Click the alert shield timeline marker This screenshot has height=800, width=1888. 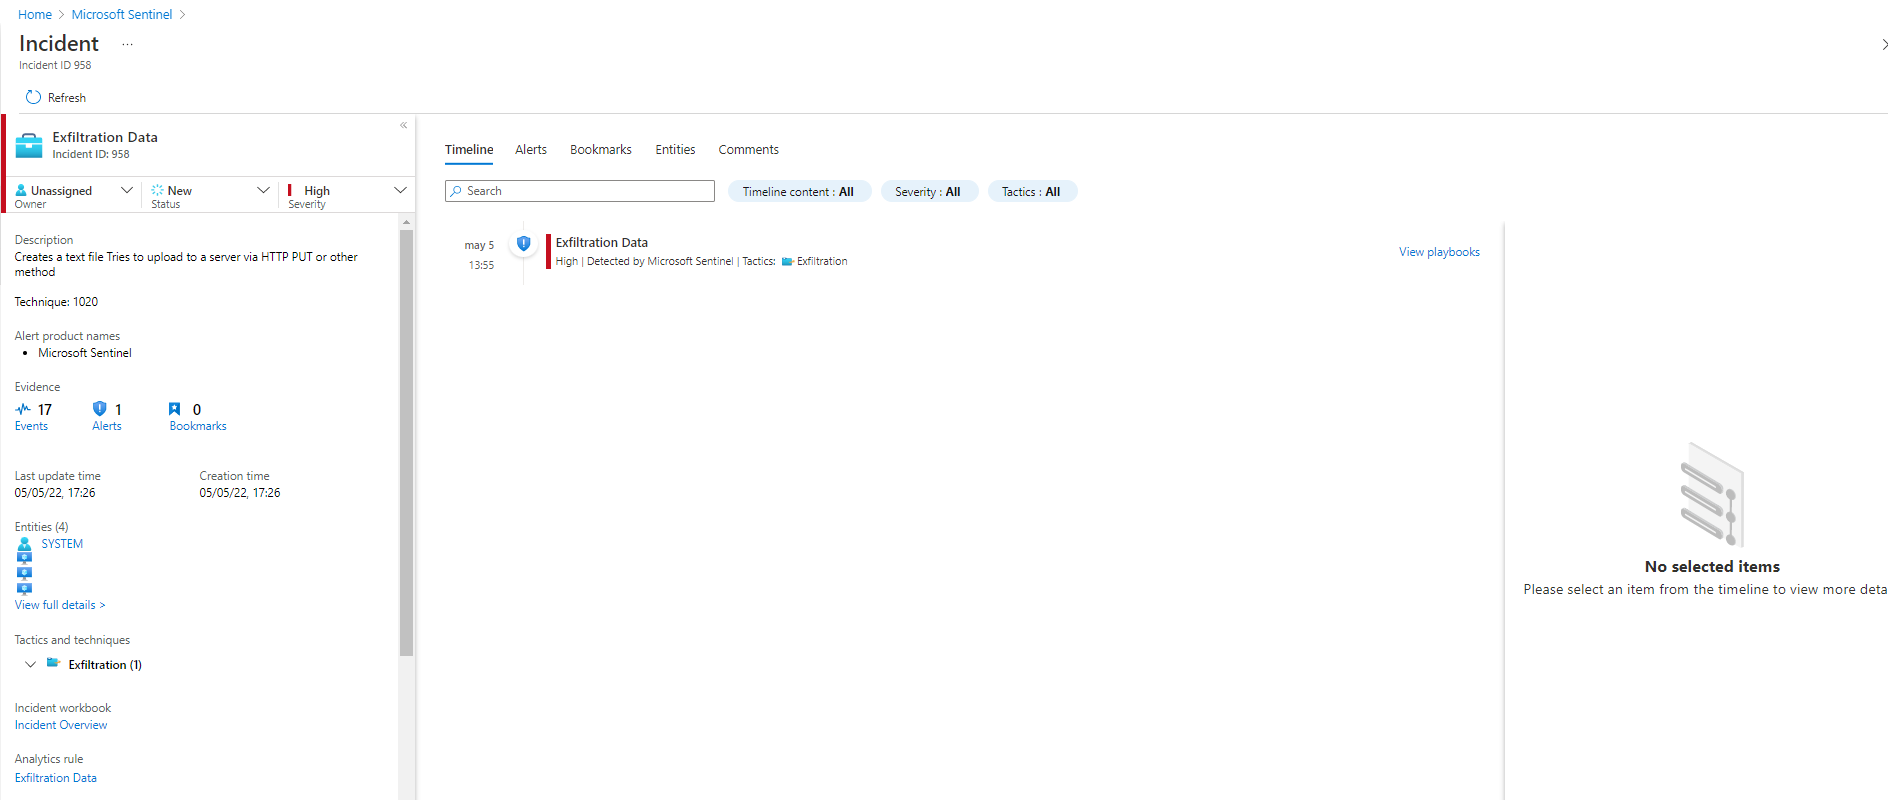(x=523, y=243)
